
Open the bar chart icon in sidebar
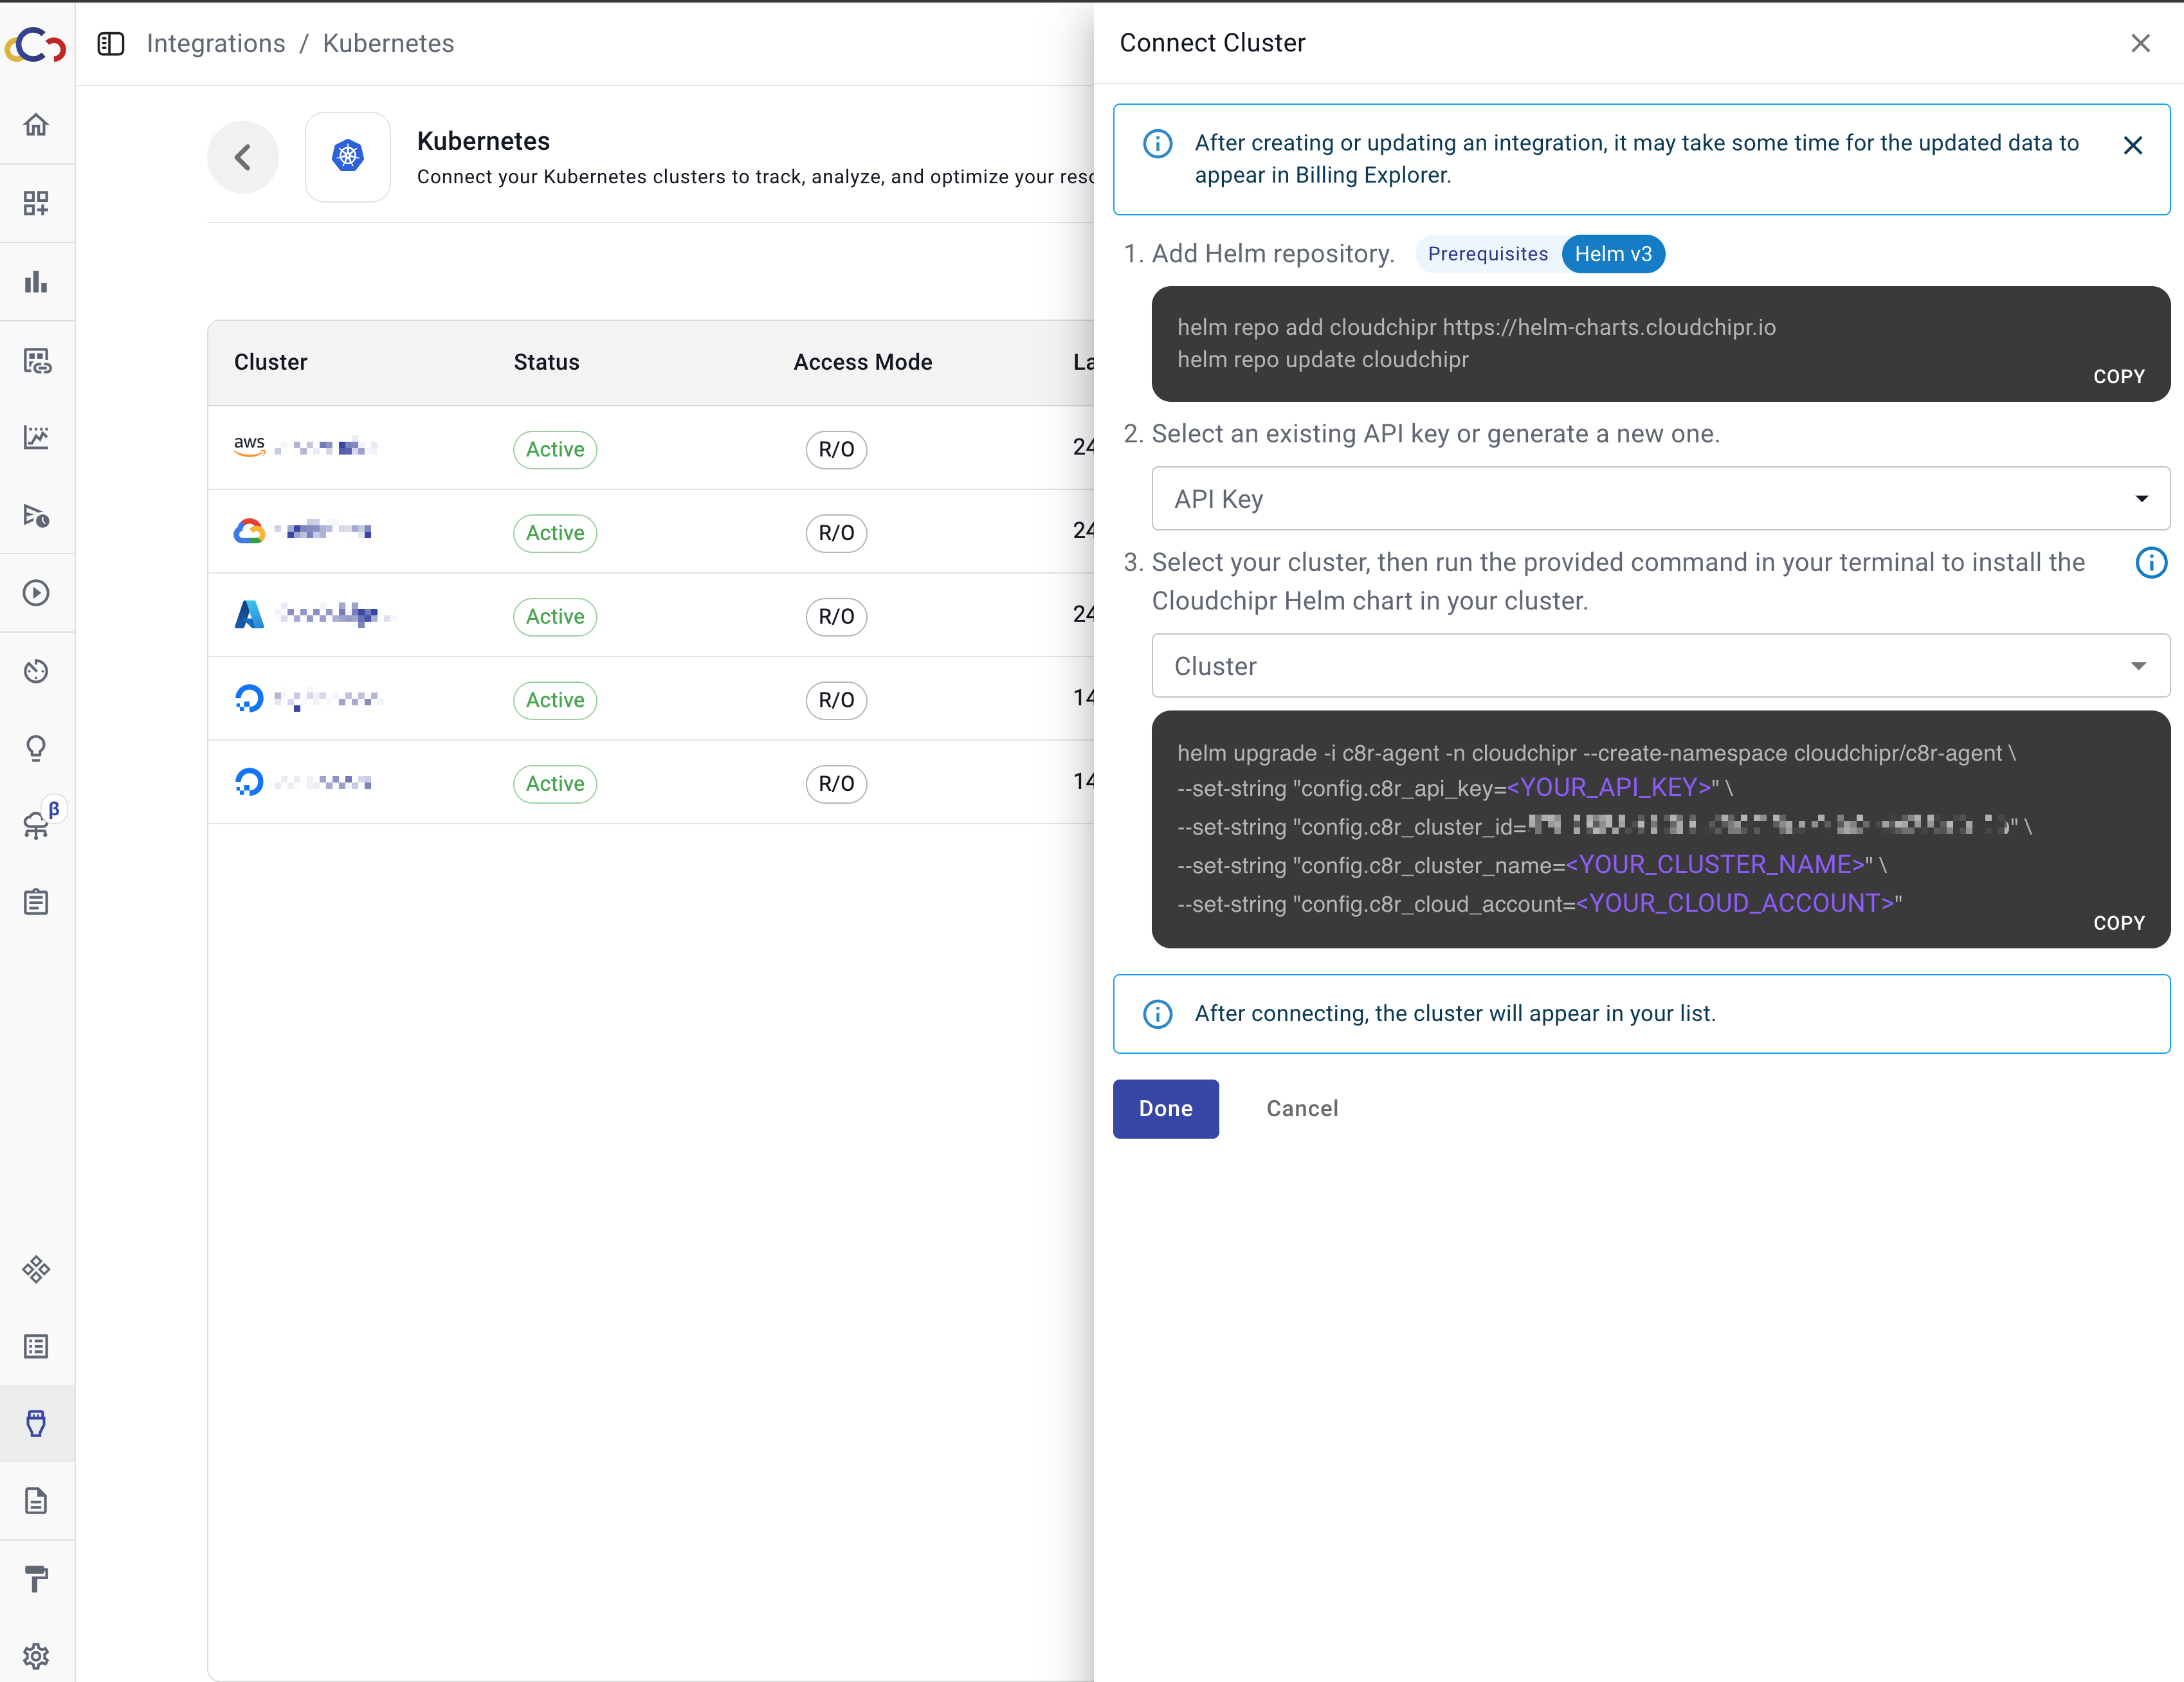point(36,282)
